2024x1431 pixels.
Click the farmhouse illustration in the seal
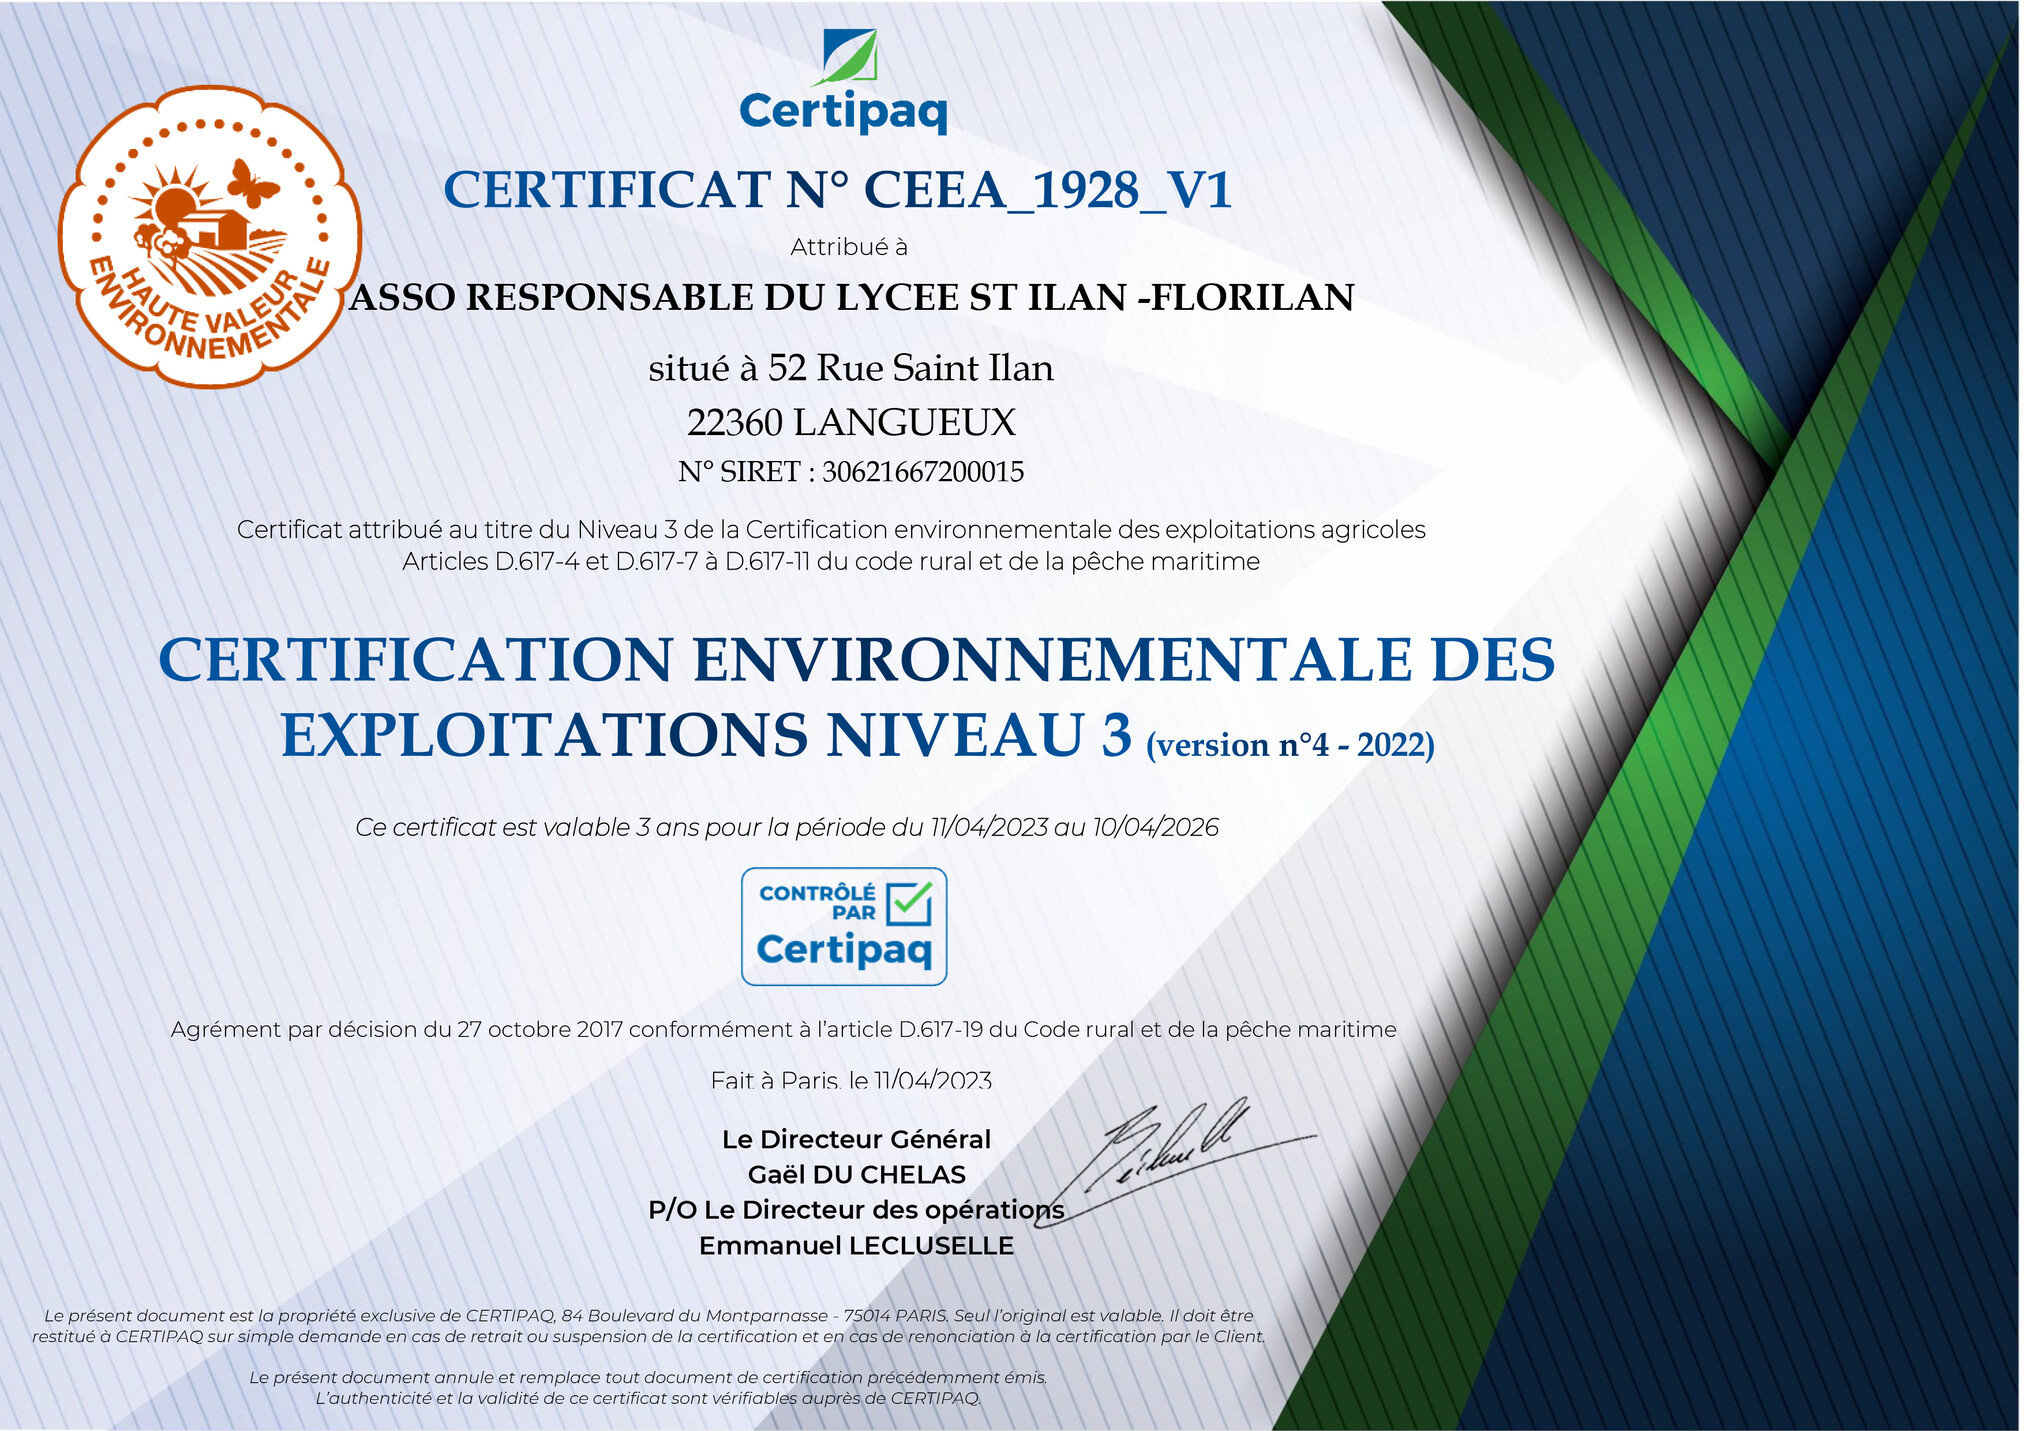(x=215, y=230)
